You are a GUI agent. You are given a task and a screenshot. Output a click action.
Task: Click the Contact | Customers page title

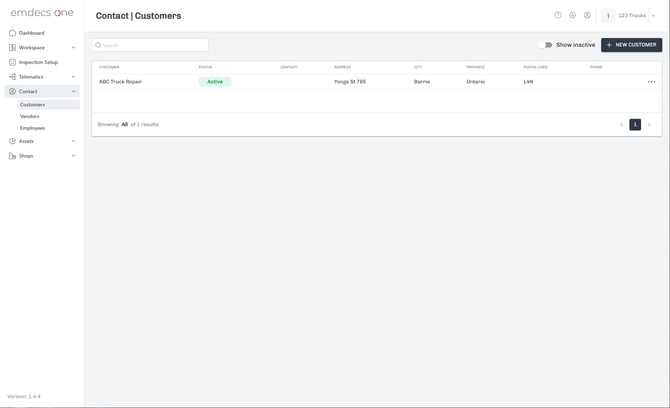138,16
